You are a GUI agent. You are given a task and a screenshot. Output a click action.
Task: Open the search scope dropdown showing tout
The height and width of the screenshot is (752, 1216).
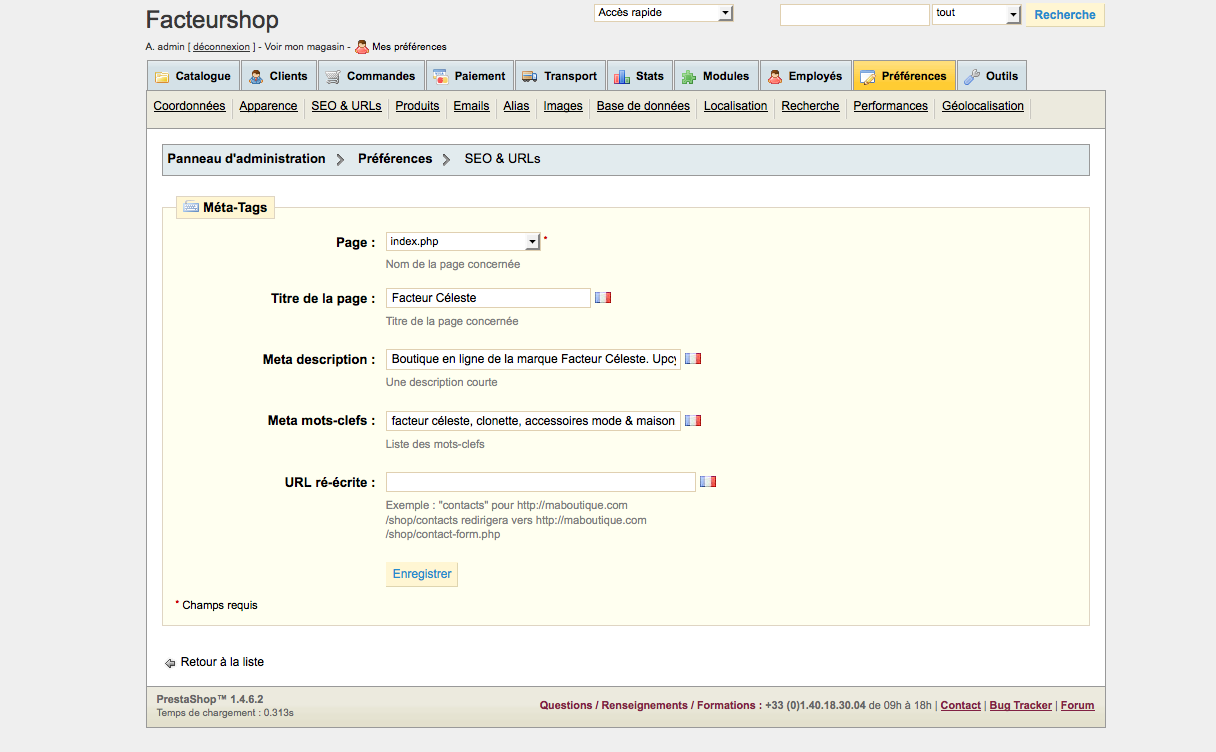point(976,14)
